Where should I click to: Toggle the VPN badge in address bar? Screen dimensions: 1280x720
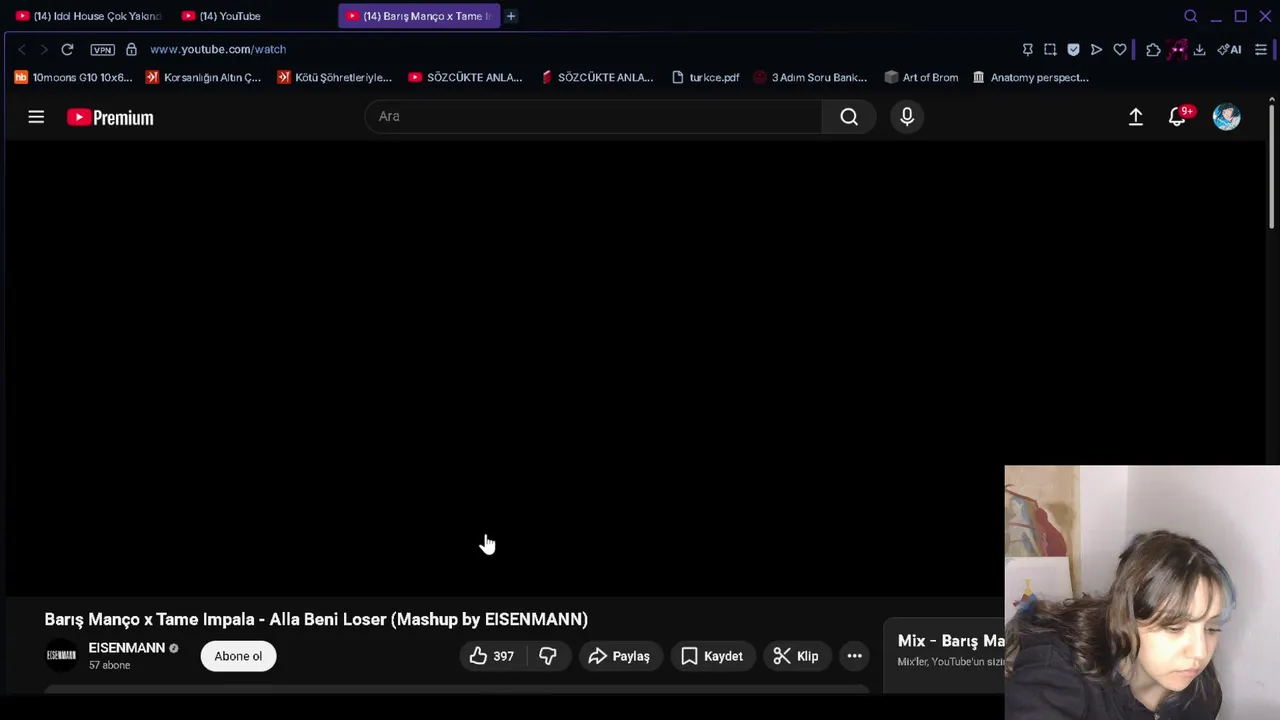pyautogui.click(x=102, y=49)
